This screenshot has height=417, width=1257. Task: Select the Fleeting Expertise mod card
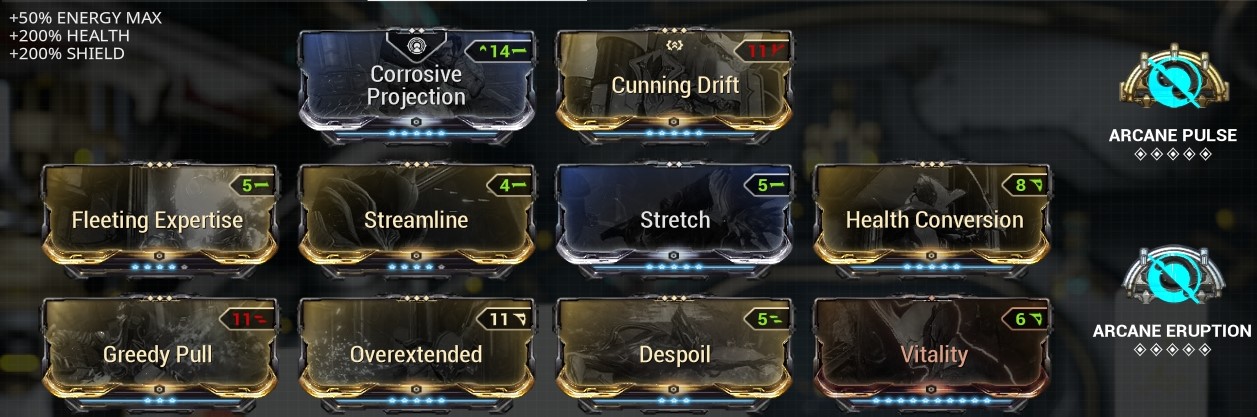point(158,218)
